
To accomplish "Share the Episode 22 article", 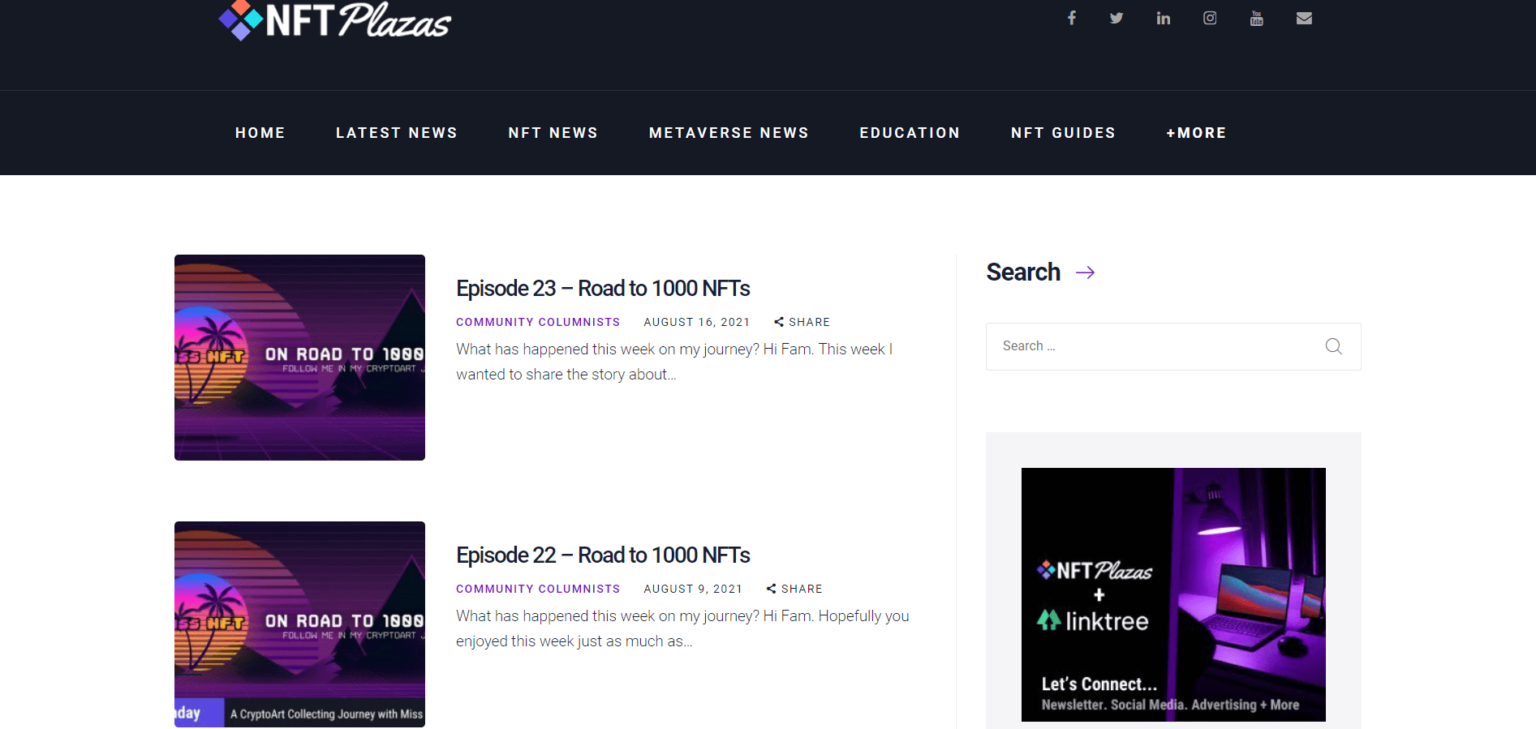I will click(795, 589).
